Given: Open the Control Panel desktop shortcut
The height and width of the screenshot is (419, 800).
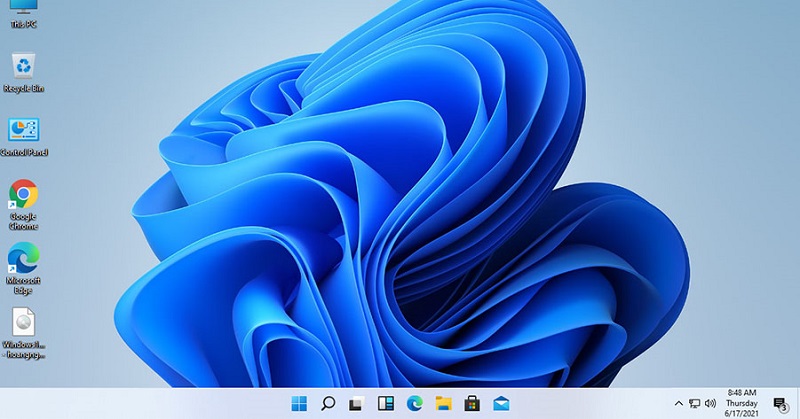Looking at the screenshot, I should (x=23, y=137).
